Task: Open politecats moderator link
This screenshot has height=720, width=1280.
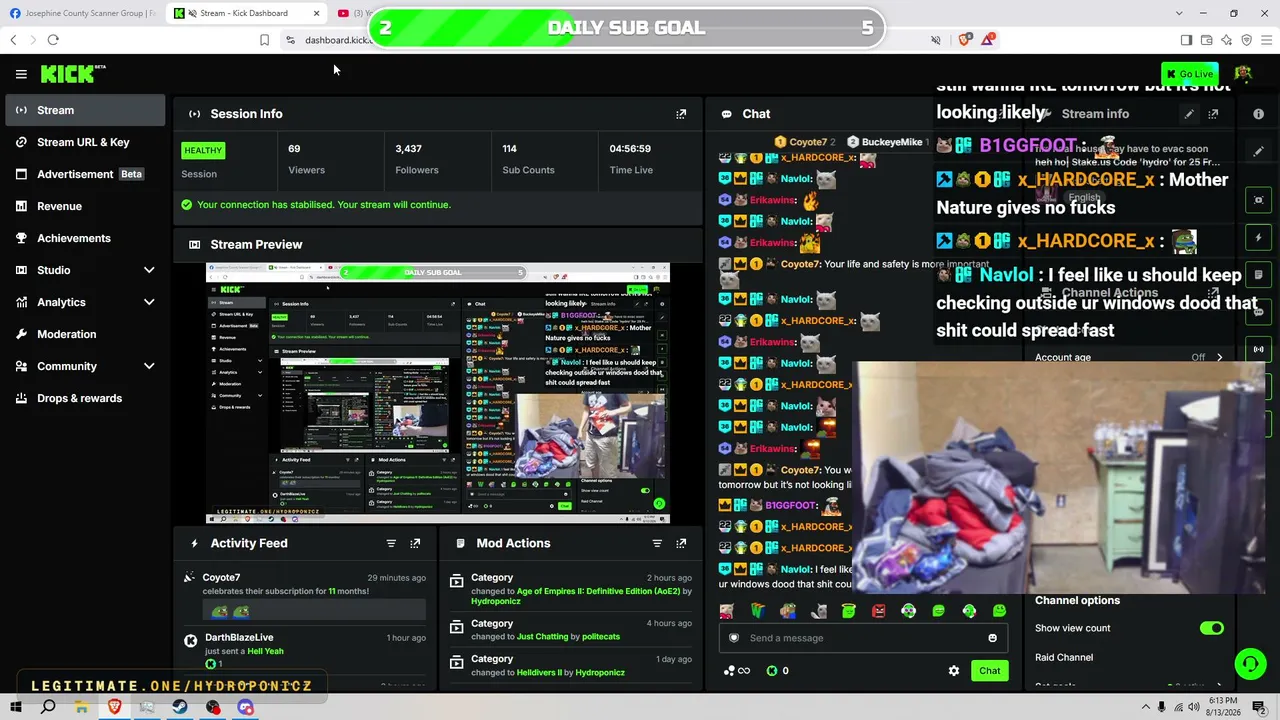Action: point(601,637)
